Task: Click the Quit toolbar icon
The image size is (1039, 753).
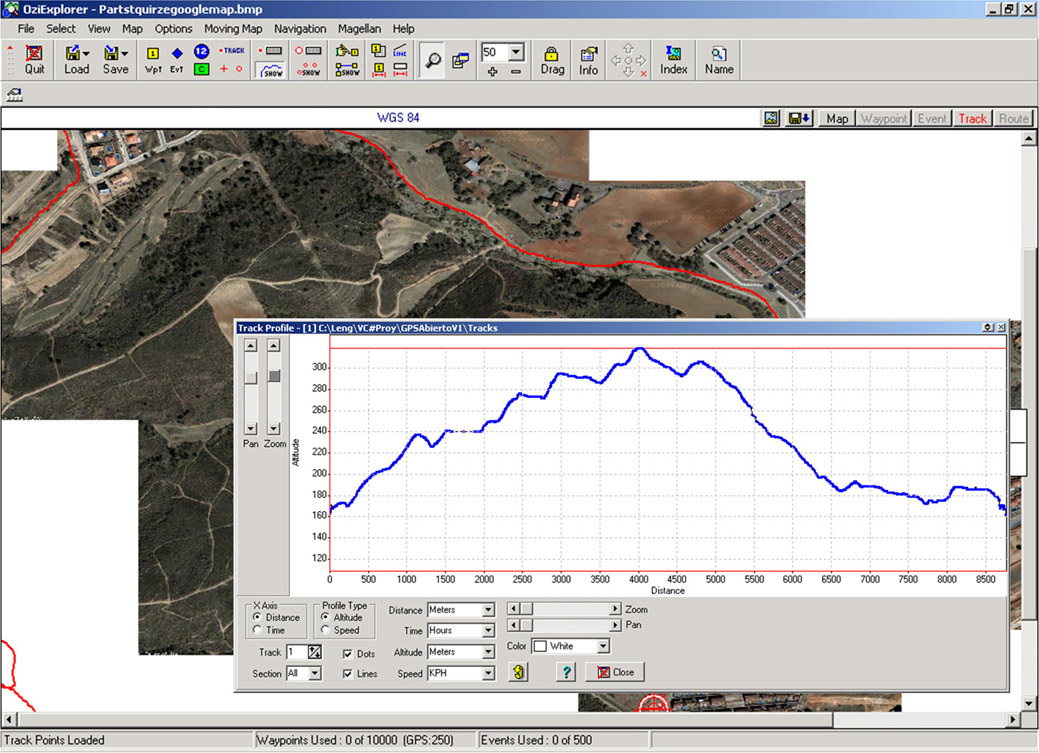Action: pos(34,60)
